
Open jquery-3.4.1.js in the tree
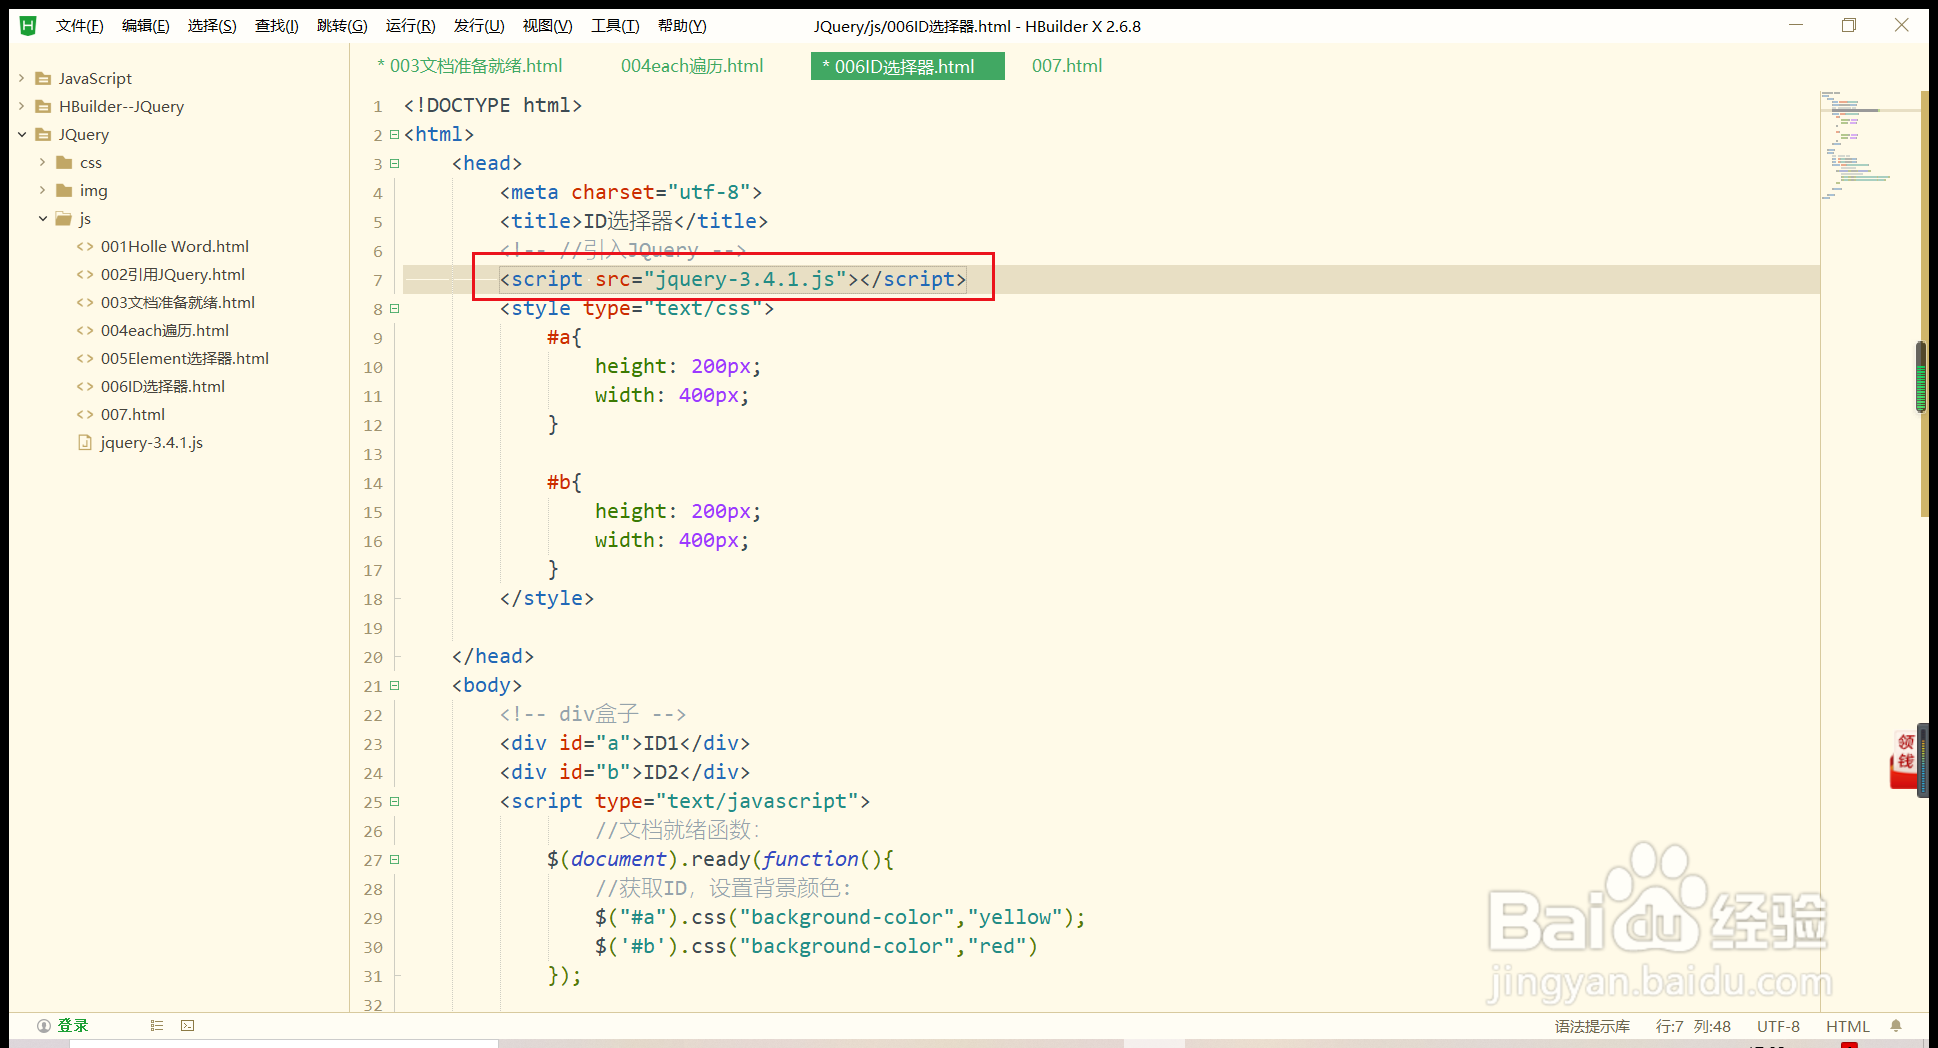(152, 442)
